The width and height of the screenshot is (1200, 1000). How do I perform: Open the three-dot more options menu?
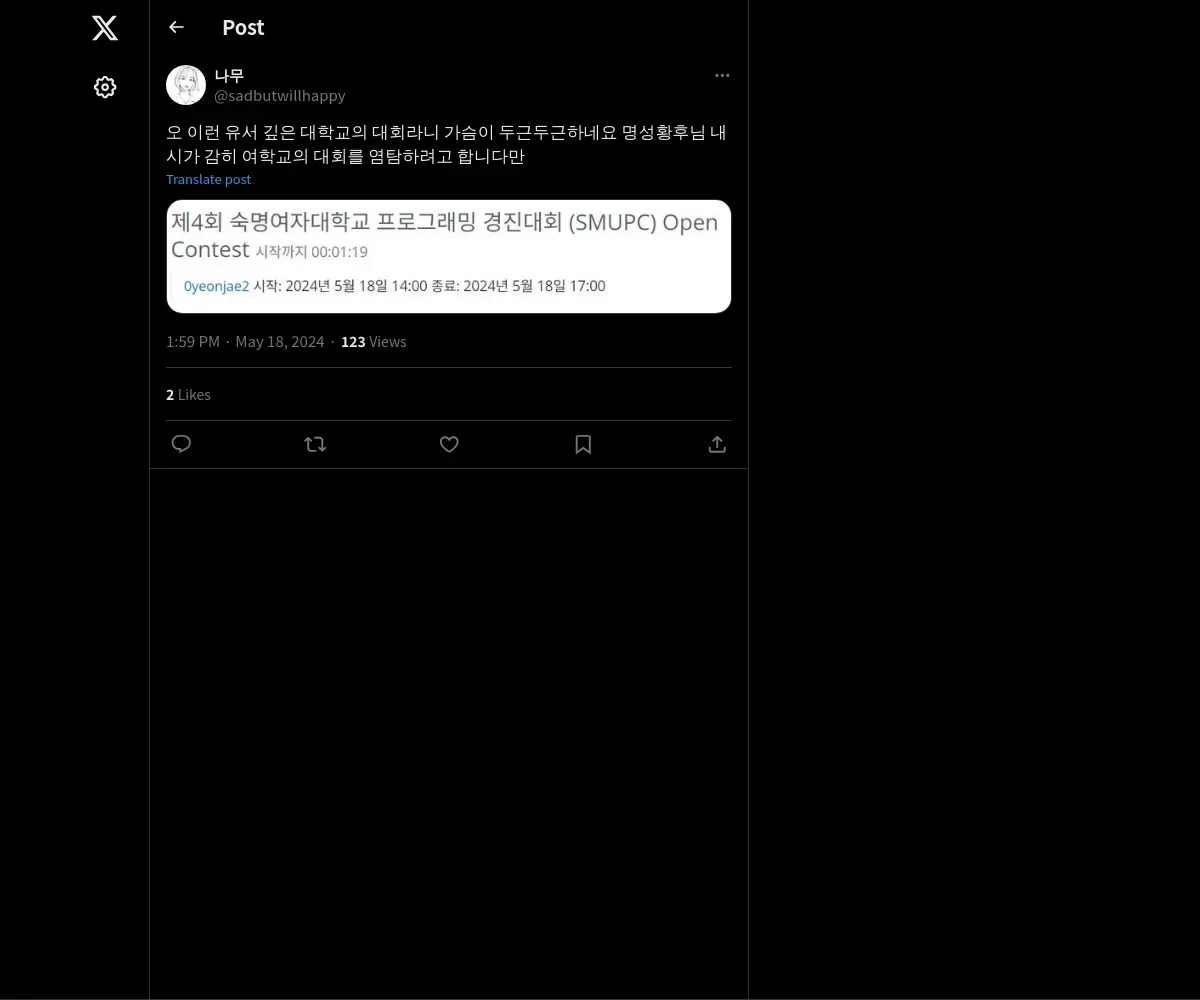722,75
